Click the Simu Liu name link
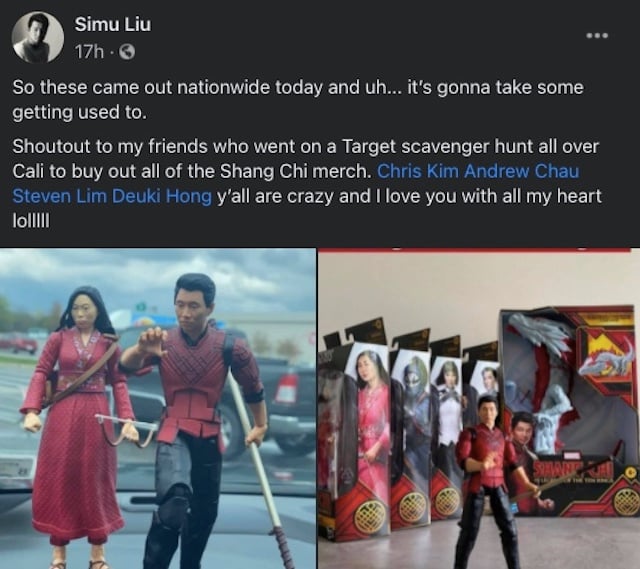The width and height of the screenshot is (640, 569). click(113, 24)
